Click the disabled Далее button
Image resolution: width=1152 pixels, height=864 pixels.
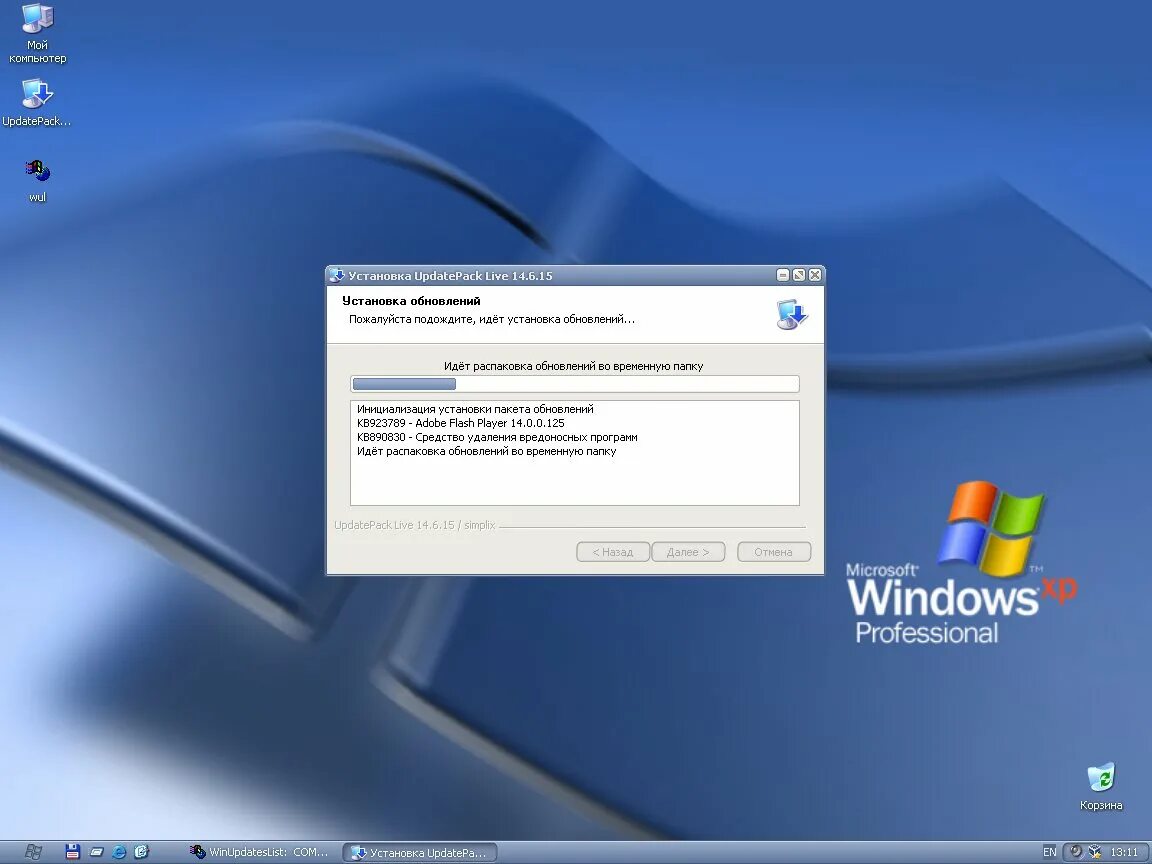pyautogui.click(x=688, y=552)
